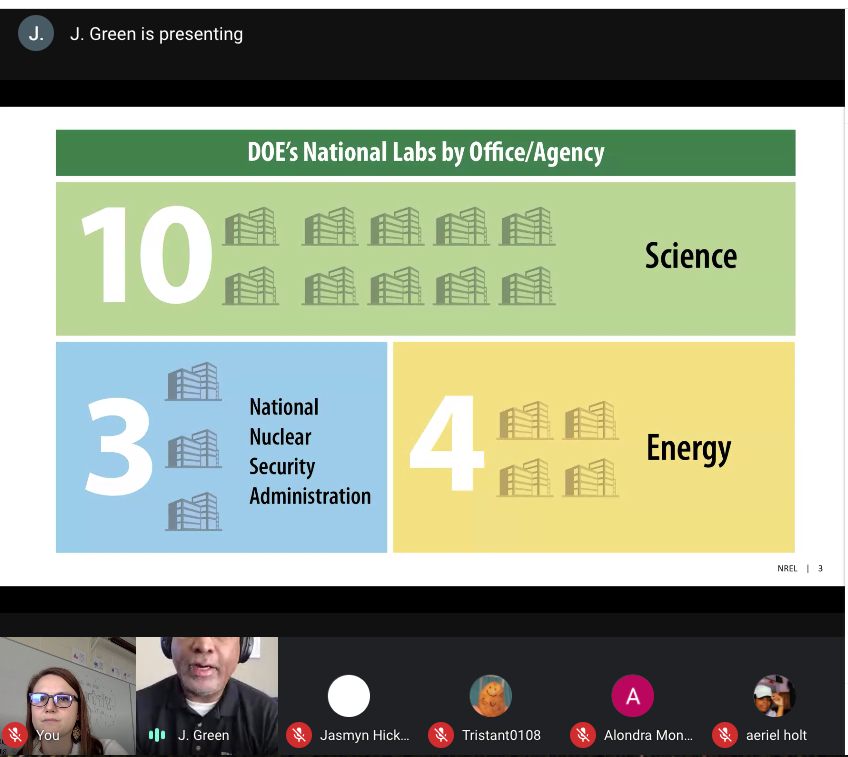Click Tristant0108's muted microphone icon

(x=441, y=735)
